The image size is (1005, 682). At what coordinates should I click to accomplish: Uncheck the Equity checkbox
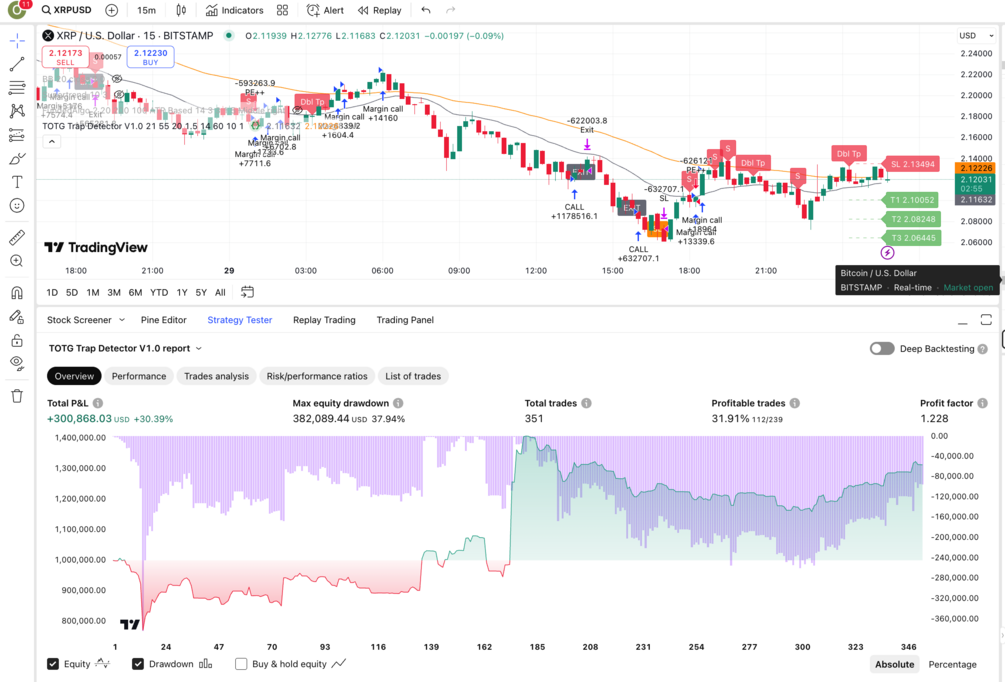point(53,664)
